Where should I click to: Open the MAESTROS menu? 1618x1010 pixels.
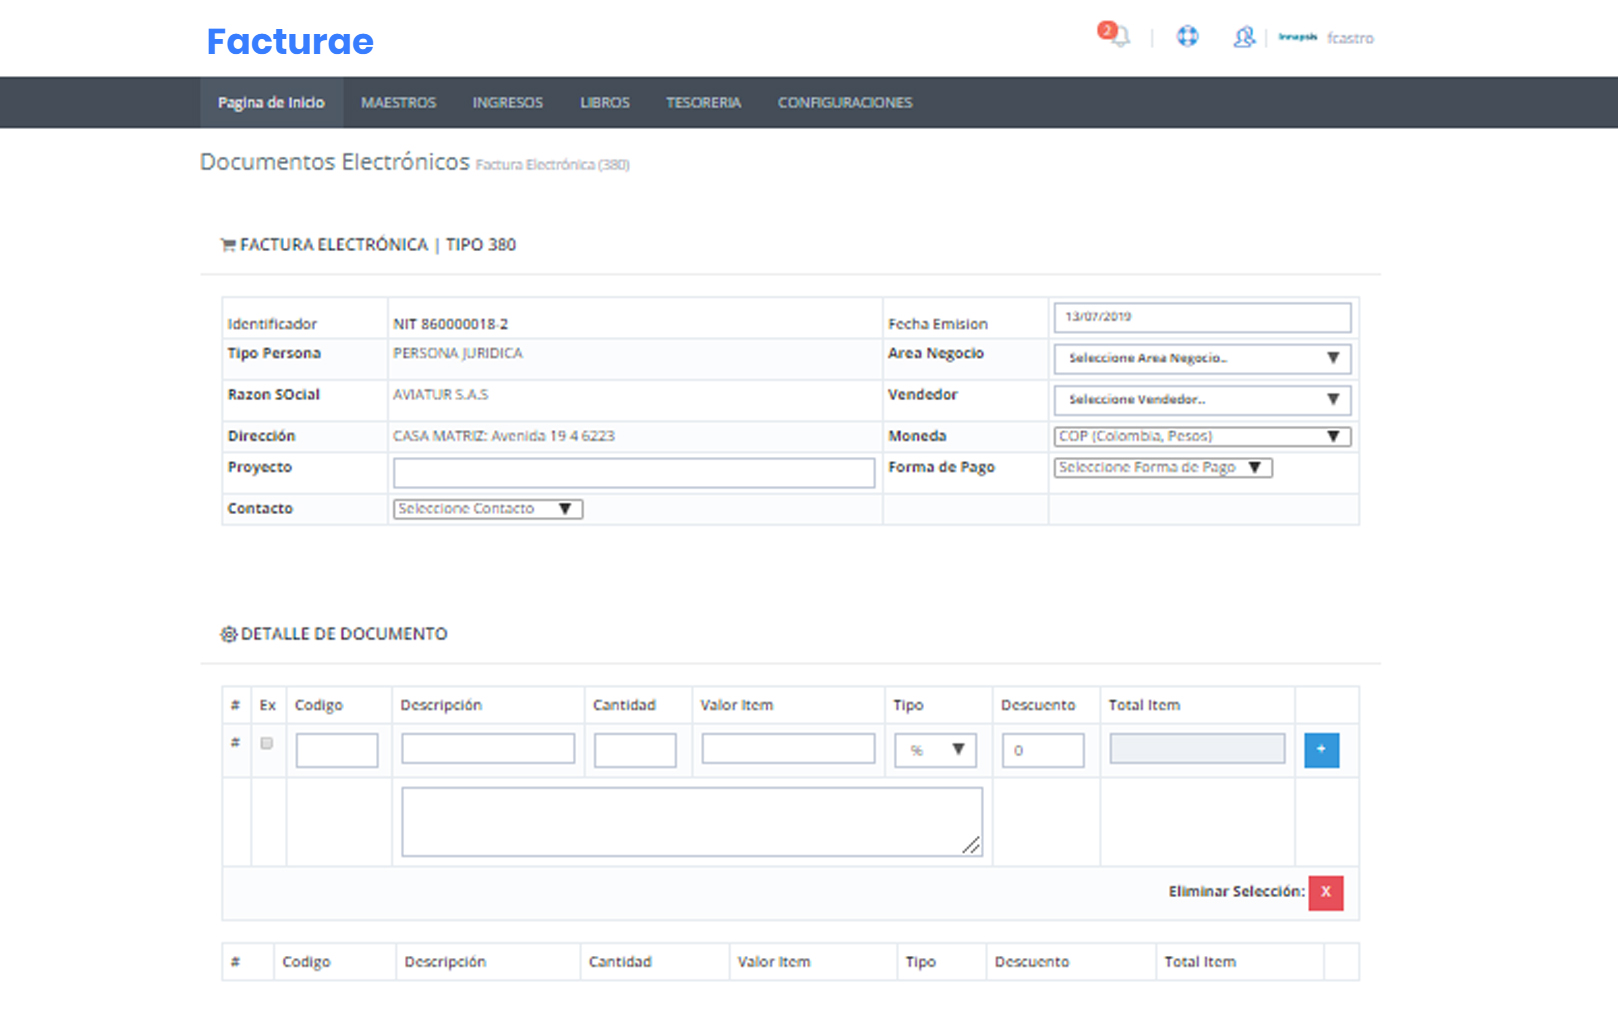pos(398,103)
